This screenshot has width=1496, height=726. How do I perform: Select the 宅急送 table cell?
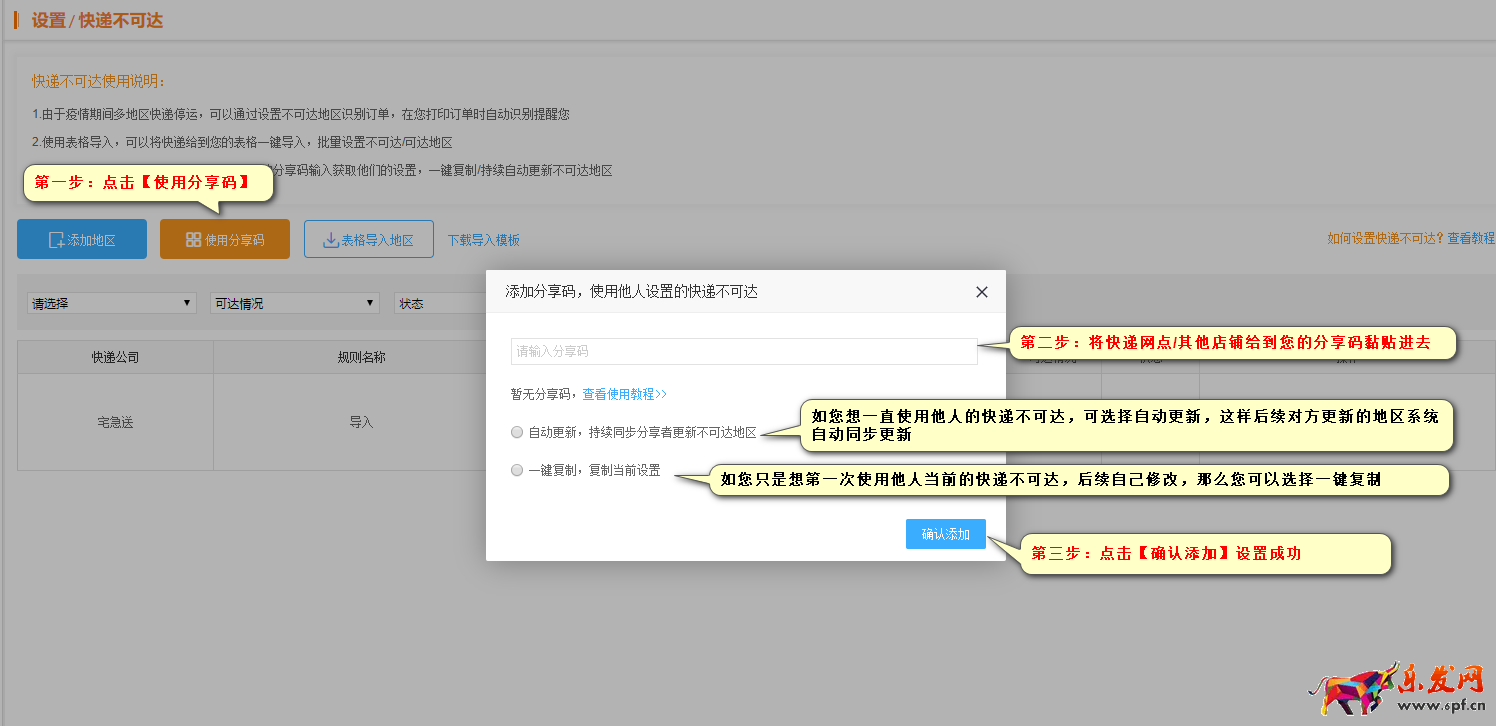115,422
